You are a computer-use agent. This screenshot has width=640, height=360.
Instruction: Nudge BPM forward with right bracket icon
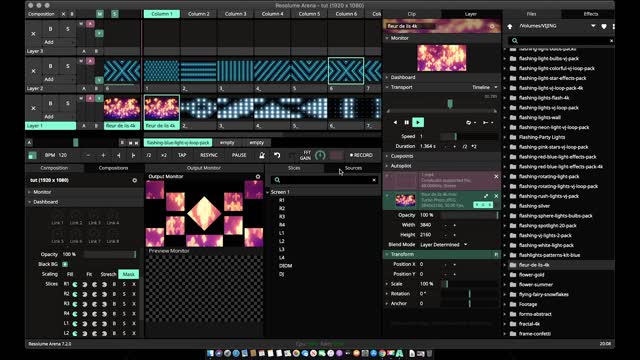[x=133, y=155]
